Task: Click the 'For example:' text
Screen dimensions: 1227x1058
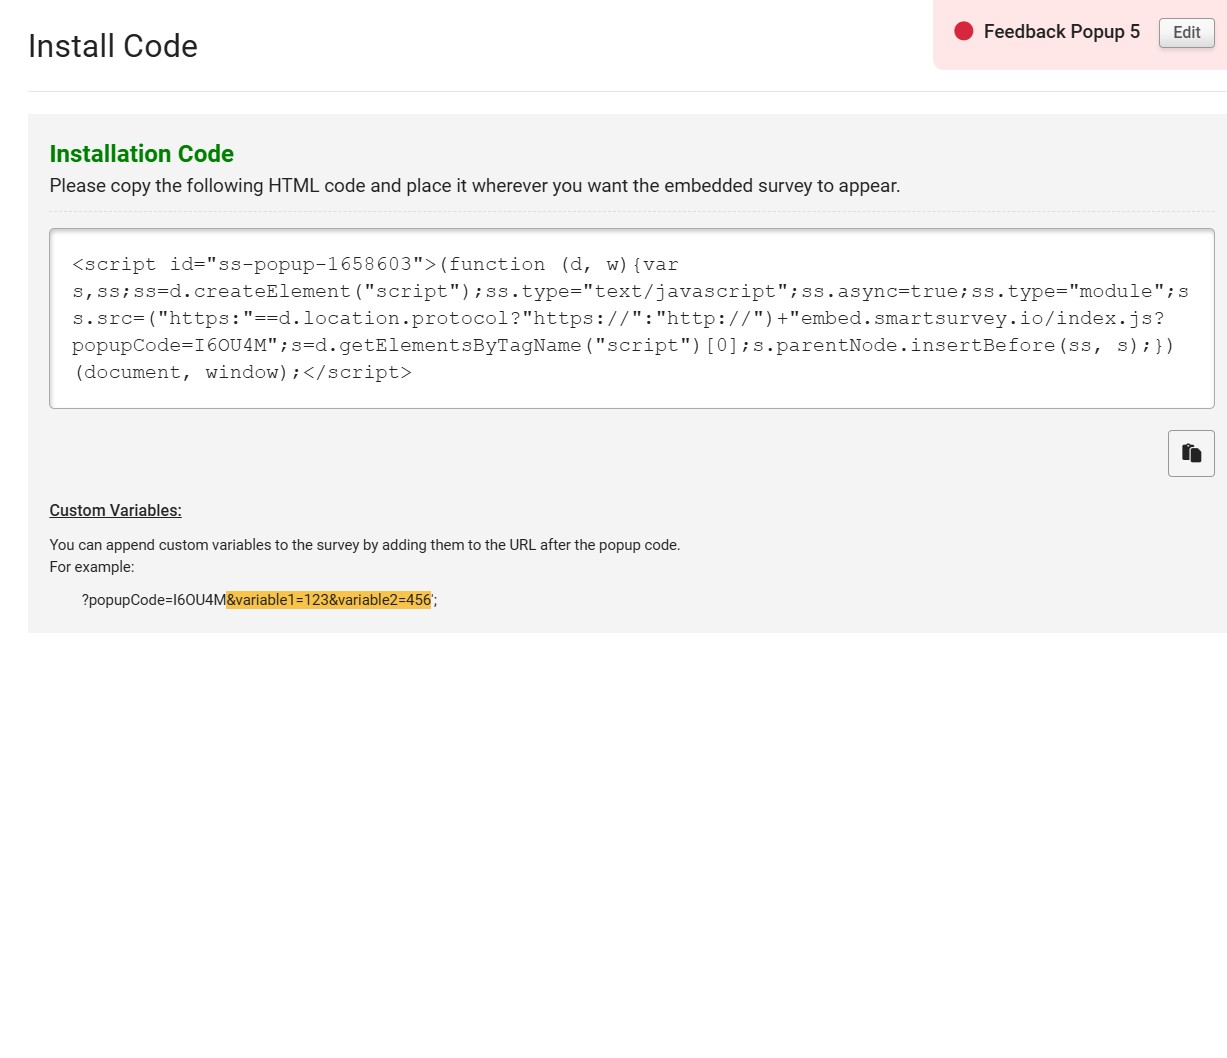Action: [x=92, y=567]
